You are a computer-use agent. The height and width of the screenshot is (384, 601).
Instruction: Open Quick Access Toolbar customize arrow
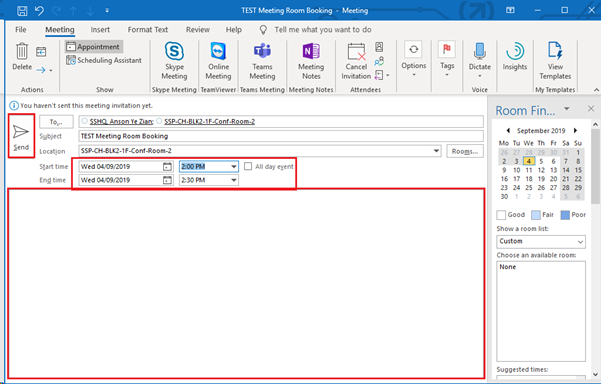[x=107, y=11]
